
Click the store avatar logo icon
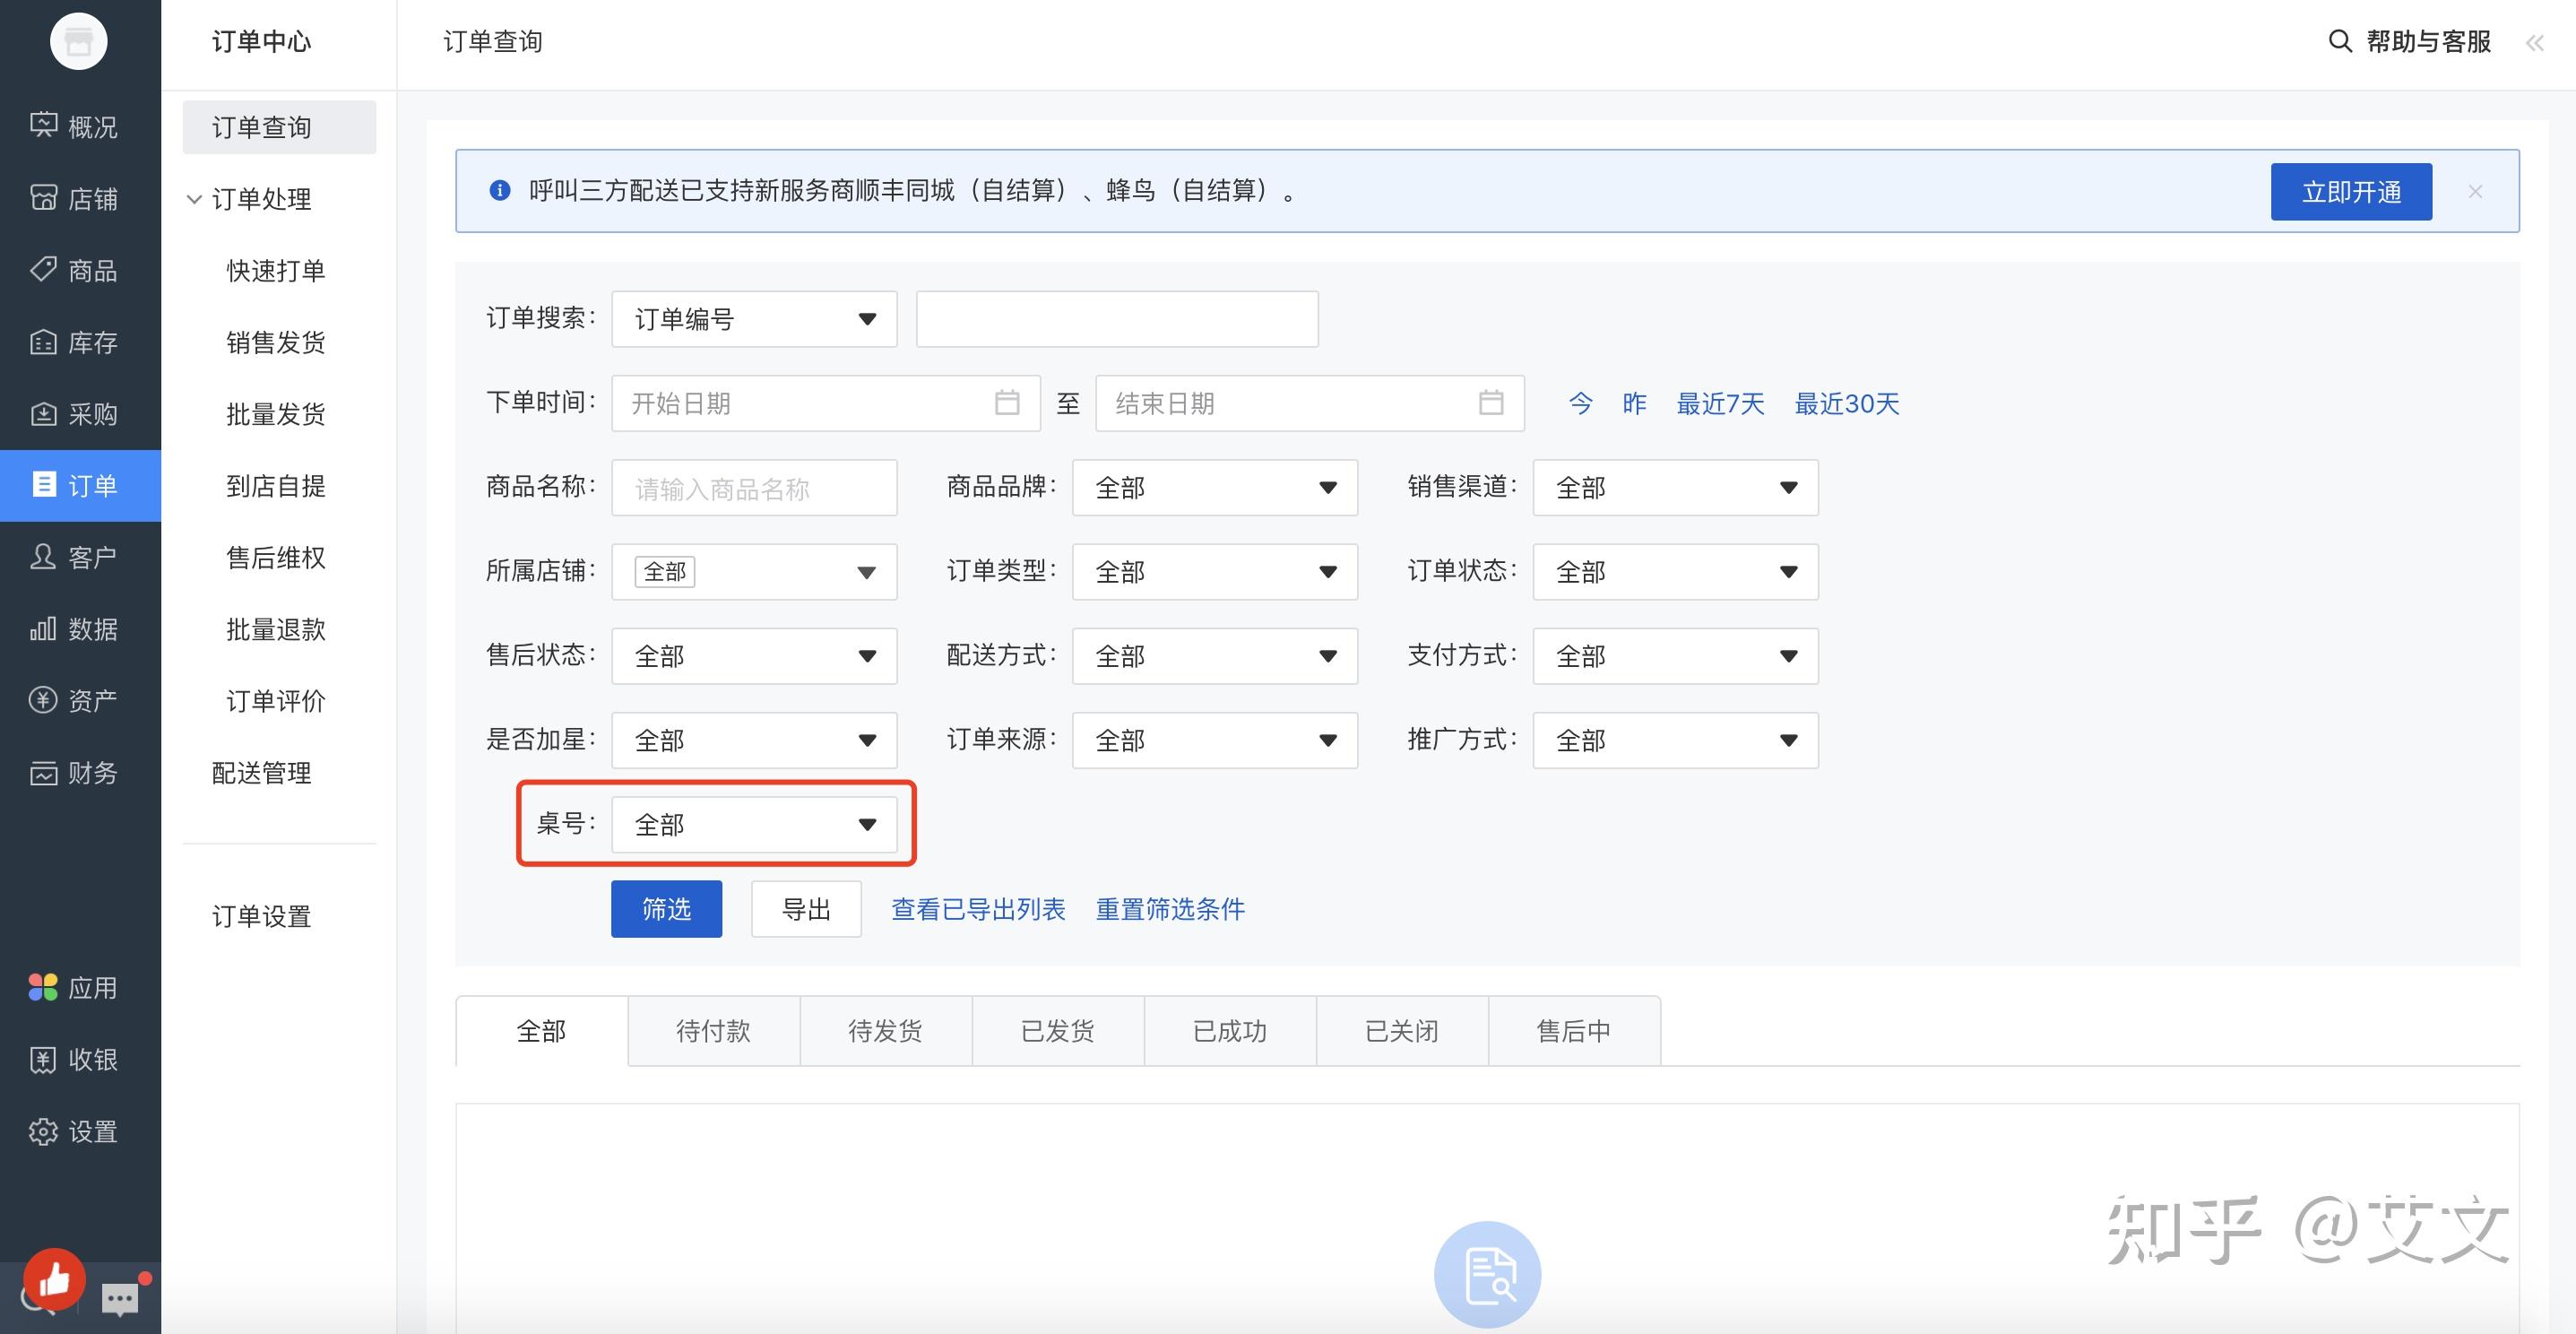tap(78, 41)
